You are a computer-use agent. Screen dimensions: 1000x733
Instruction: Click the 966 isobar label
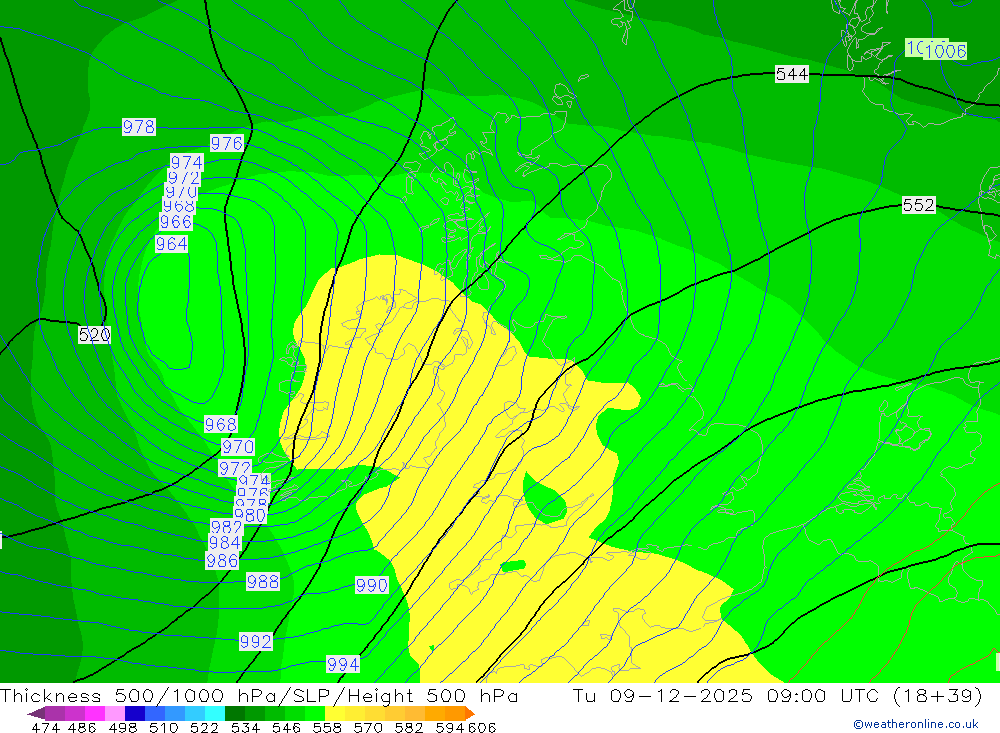(x=176, y=221)
